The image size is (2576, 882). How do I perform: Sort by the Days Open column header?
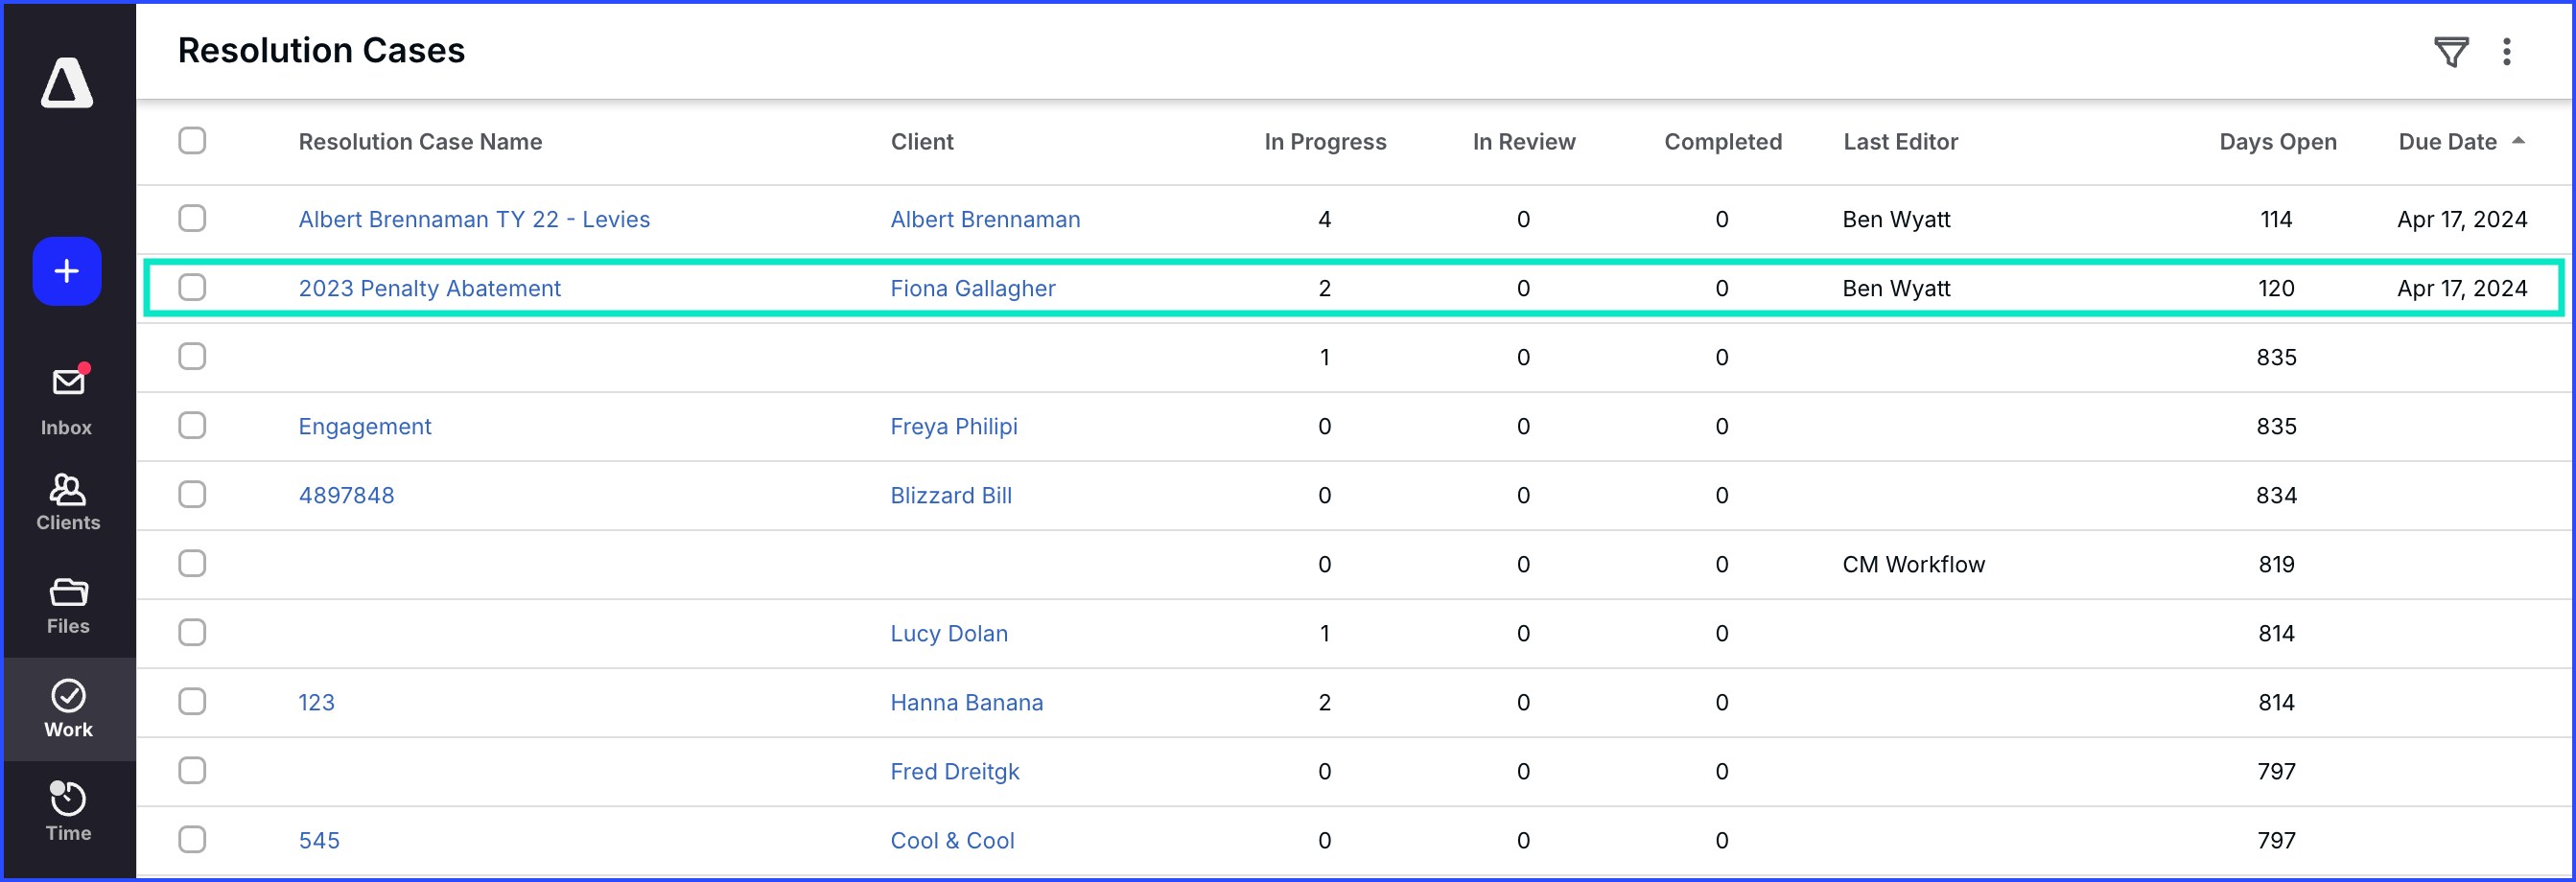pyautogui.click(x=2277, y=142)
